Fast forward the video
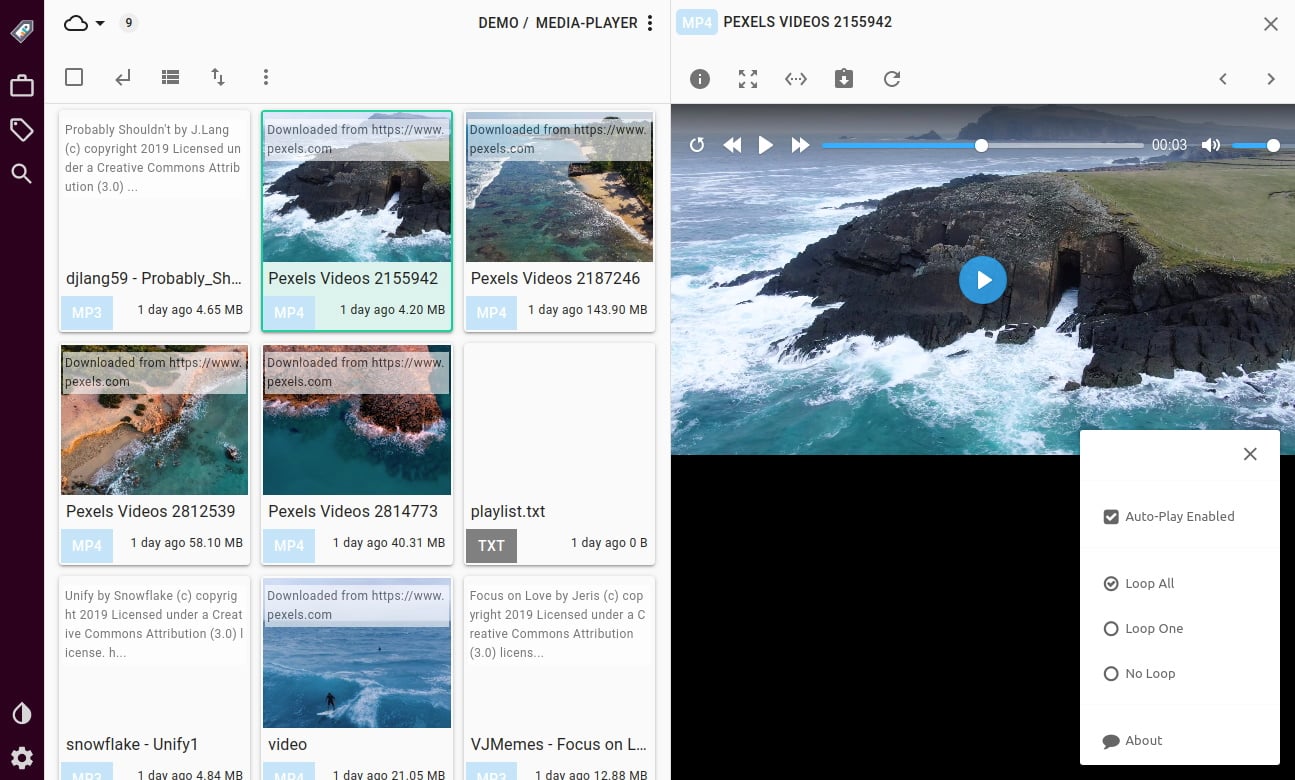 click(x=800, y=145)
